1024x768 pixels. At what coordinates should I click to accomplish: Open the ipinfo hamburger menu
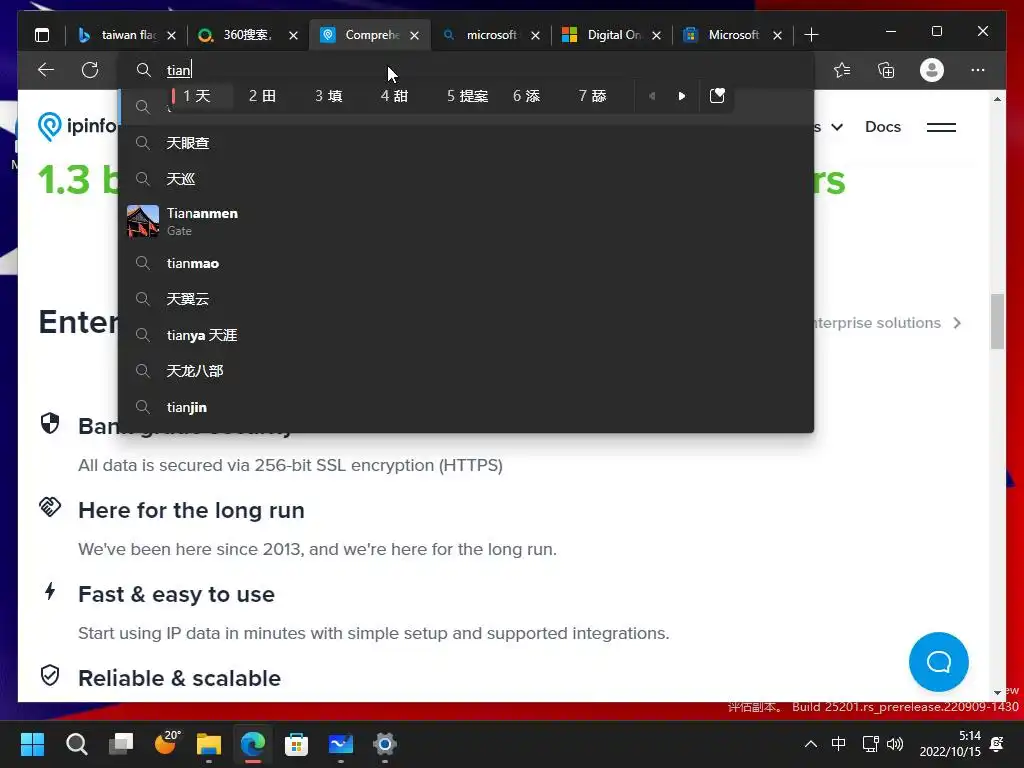941,127
